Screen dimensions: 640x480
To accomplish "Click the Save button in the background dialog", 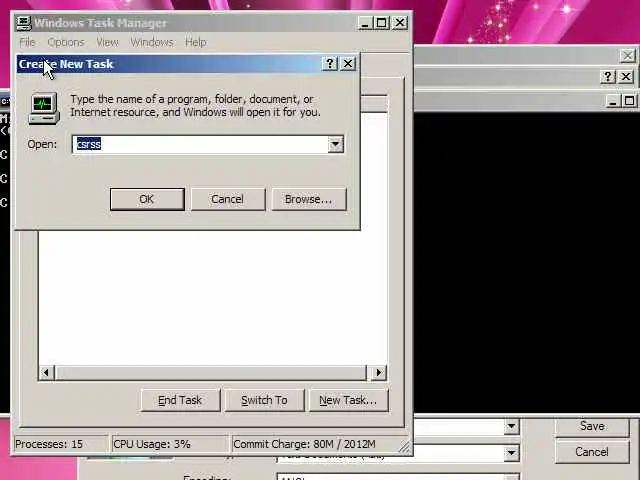I will [592, 426].
